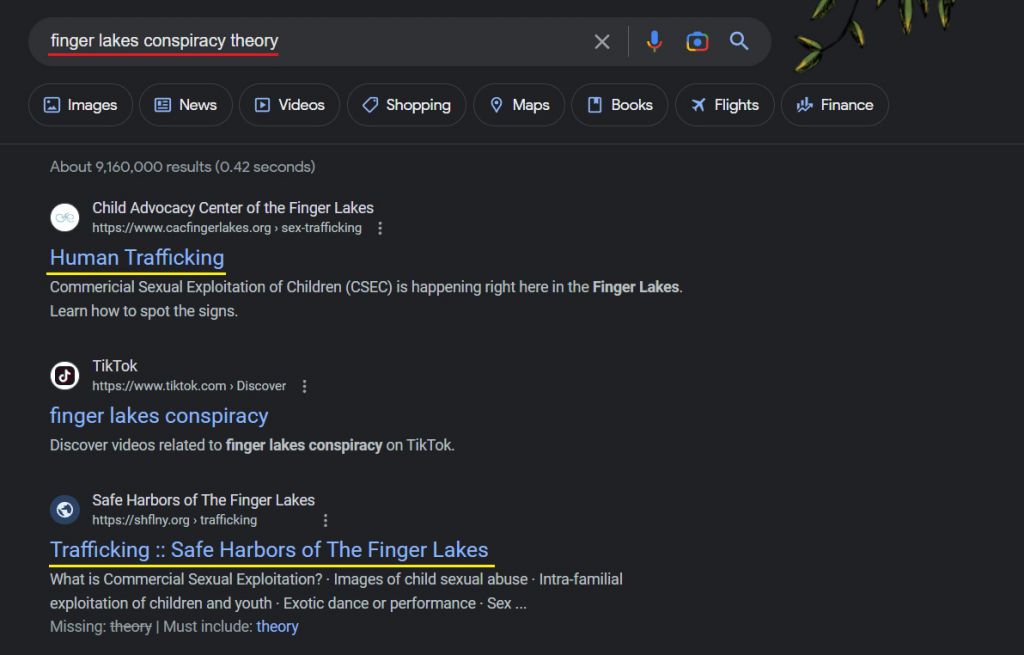The image size is (1024, 655).
Task: Open the Shopping results filter
Action: 406,105
